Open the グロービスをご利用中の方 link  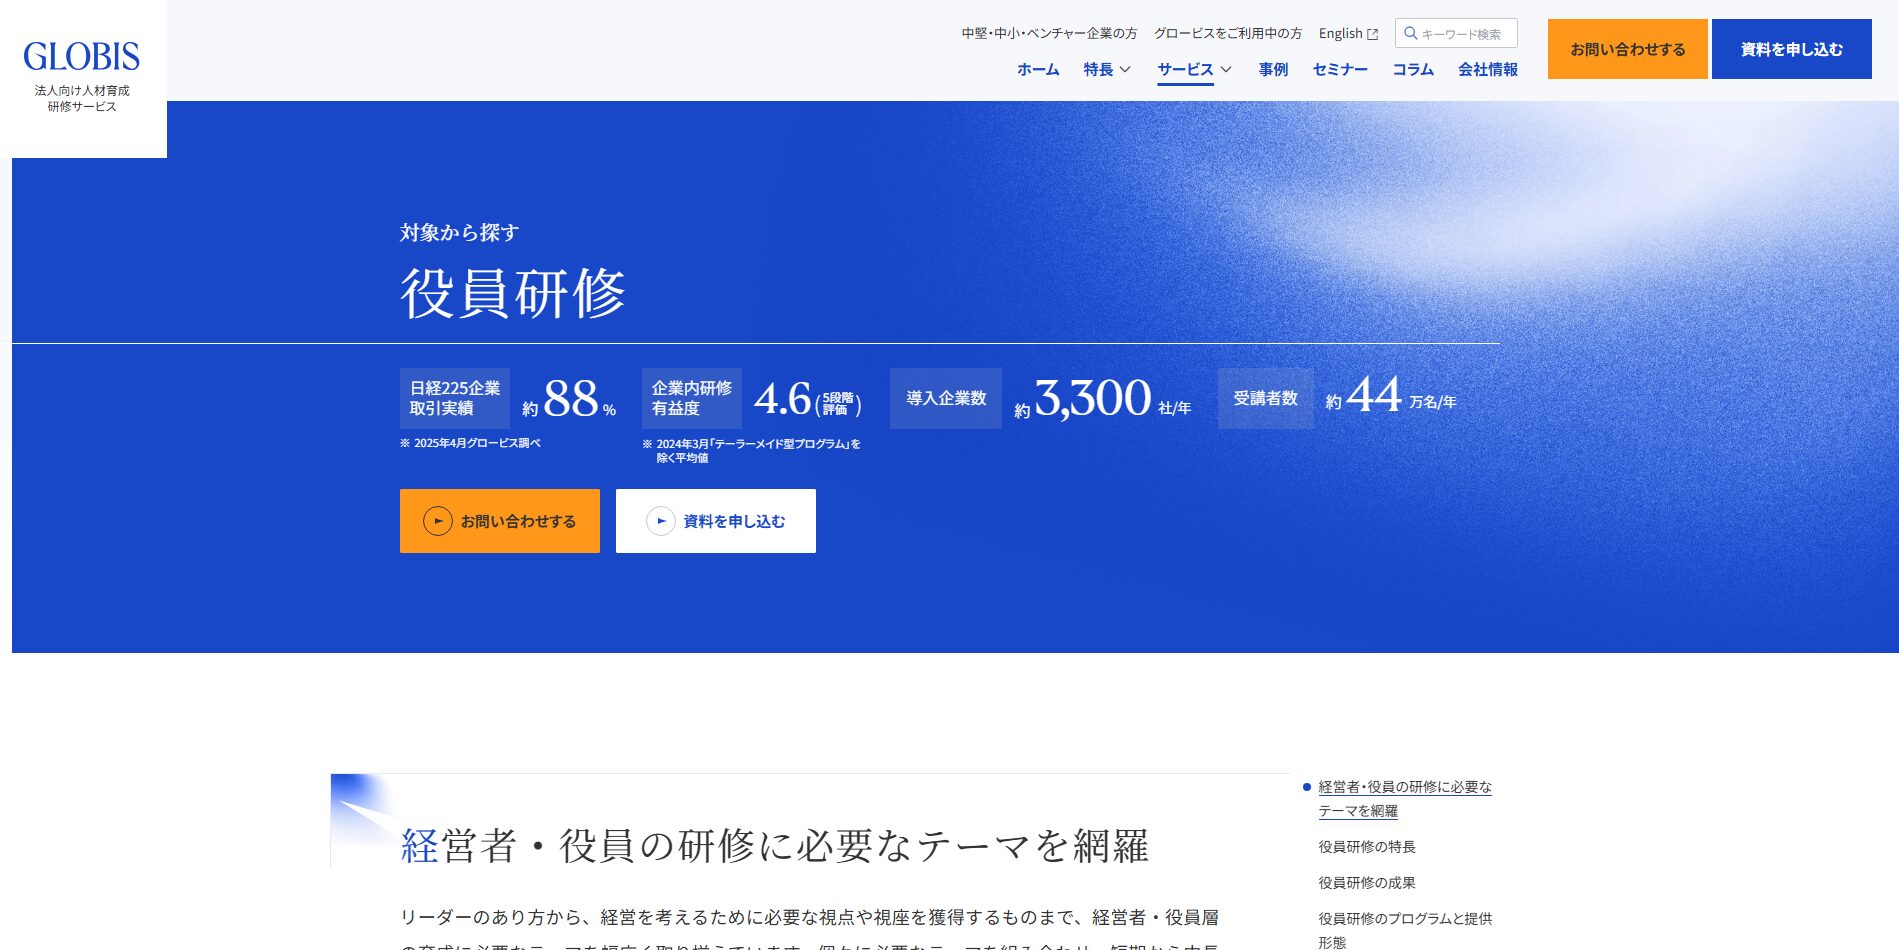[1227, 33]
